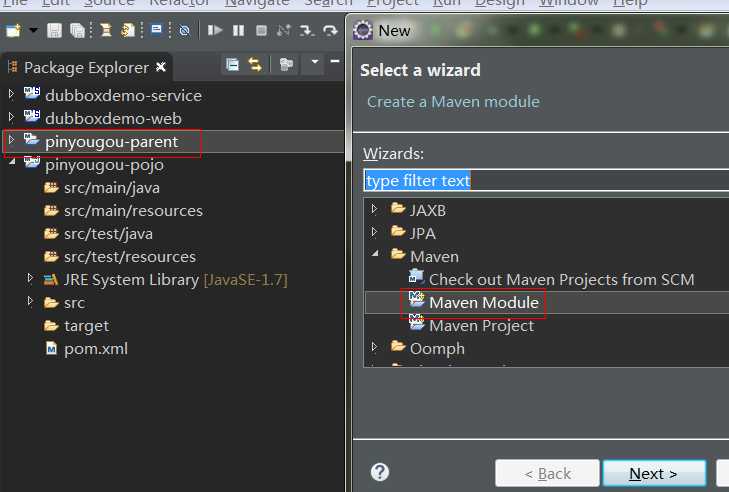
Task: Select the dubboxdemo-web project
Action: [x=113, y=118]
